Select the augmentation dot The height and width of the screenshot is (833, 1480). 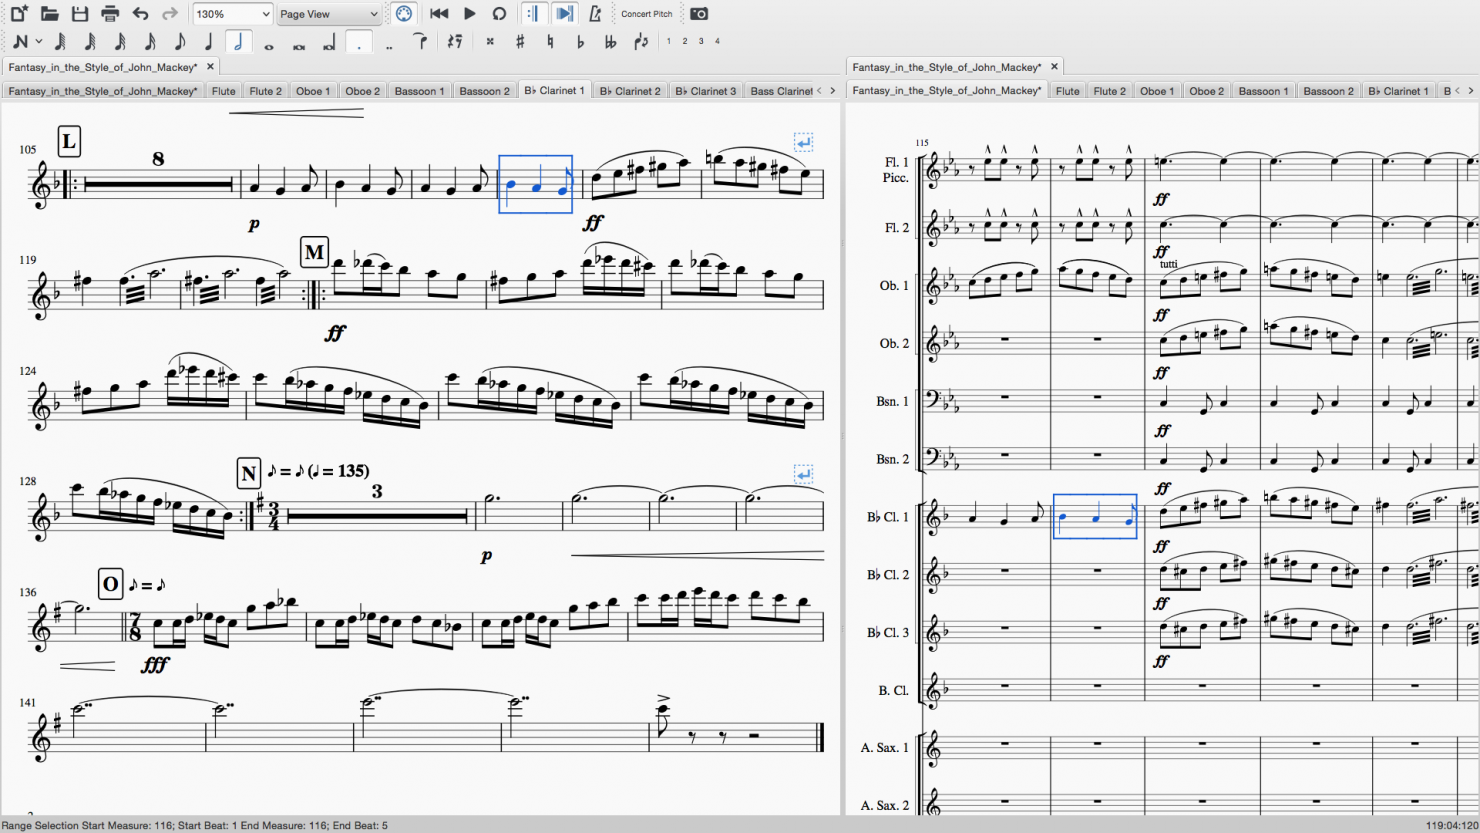point(359,42)
